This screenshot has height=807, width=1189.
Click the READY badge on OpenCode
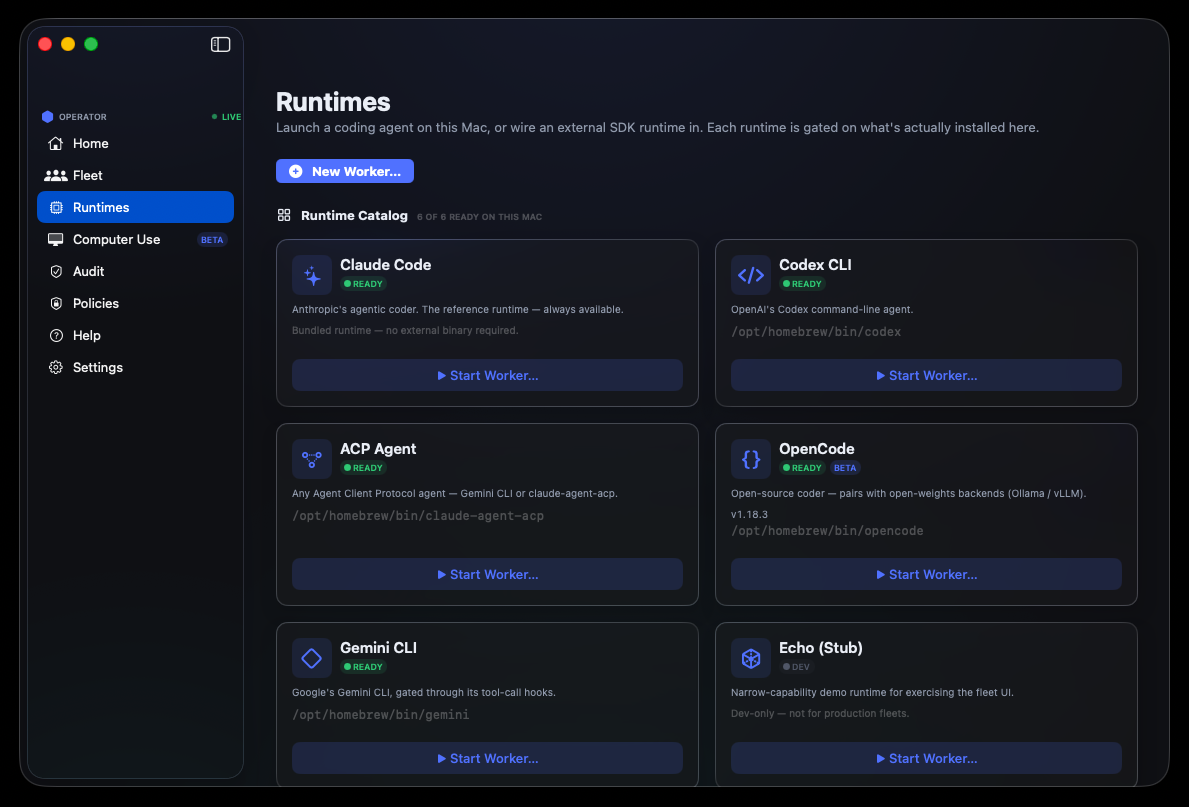802,468
